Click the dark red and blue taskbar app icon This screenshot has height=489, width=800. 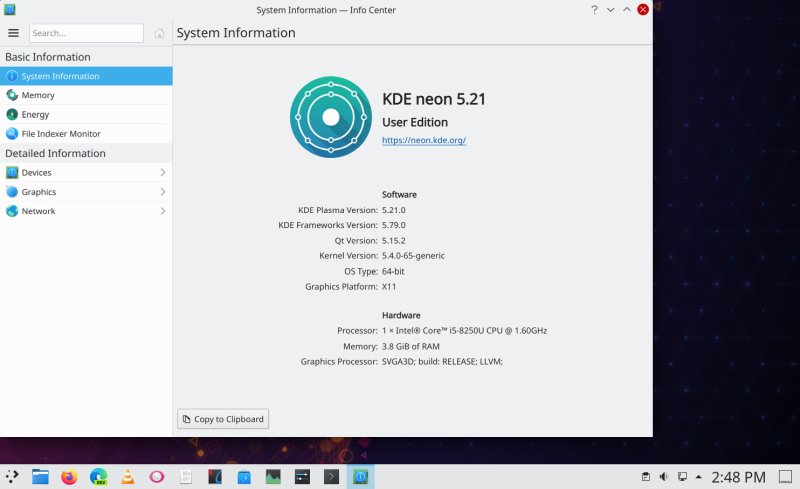point(215,477)
